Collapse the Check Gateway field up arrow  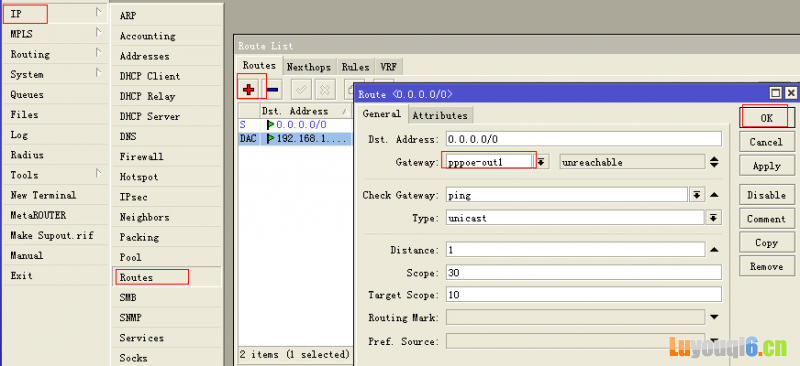[x=714, y=194]
